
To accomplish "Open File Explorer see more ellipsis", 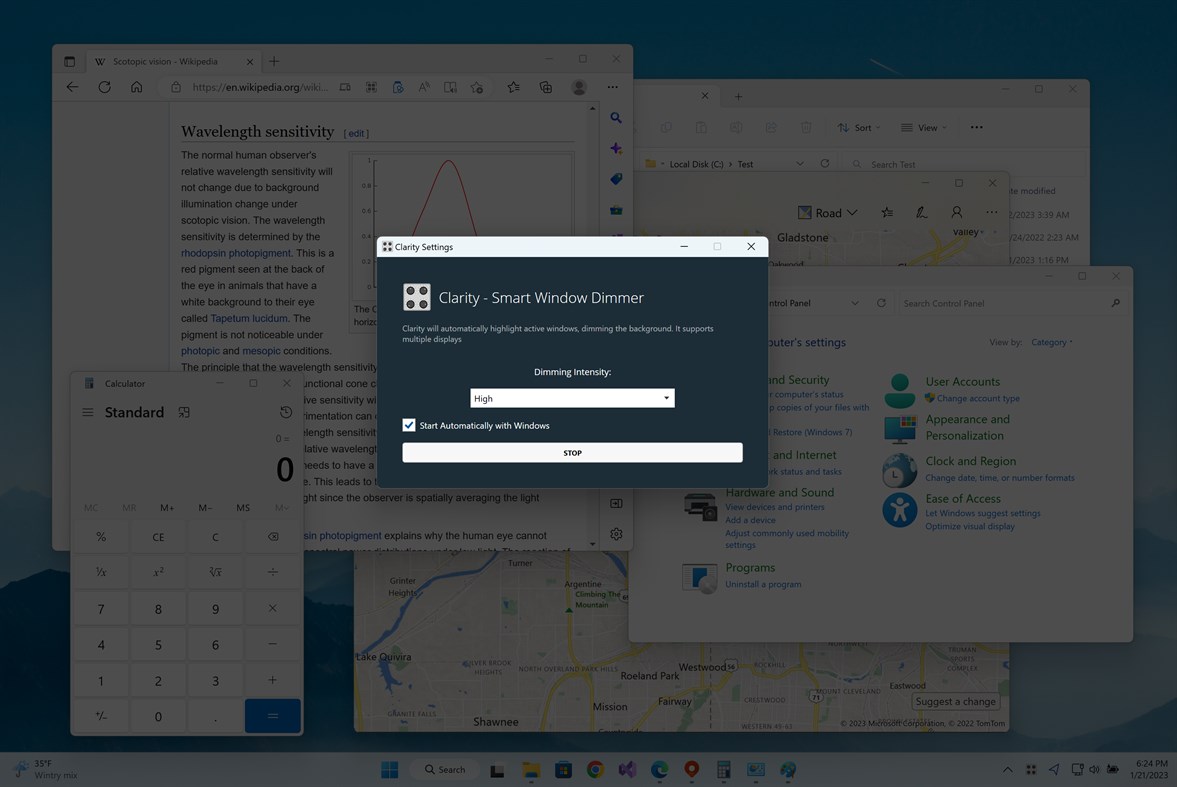I will coord(976,128).
